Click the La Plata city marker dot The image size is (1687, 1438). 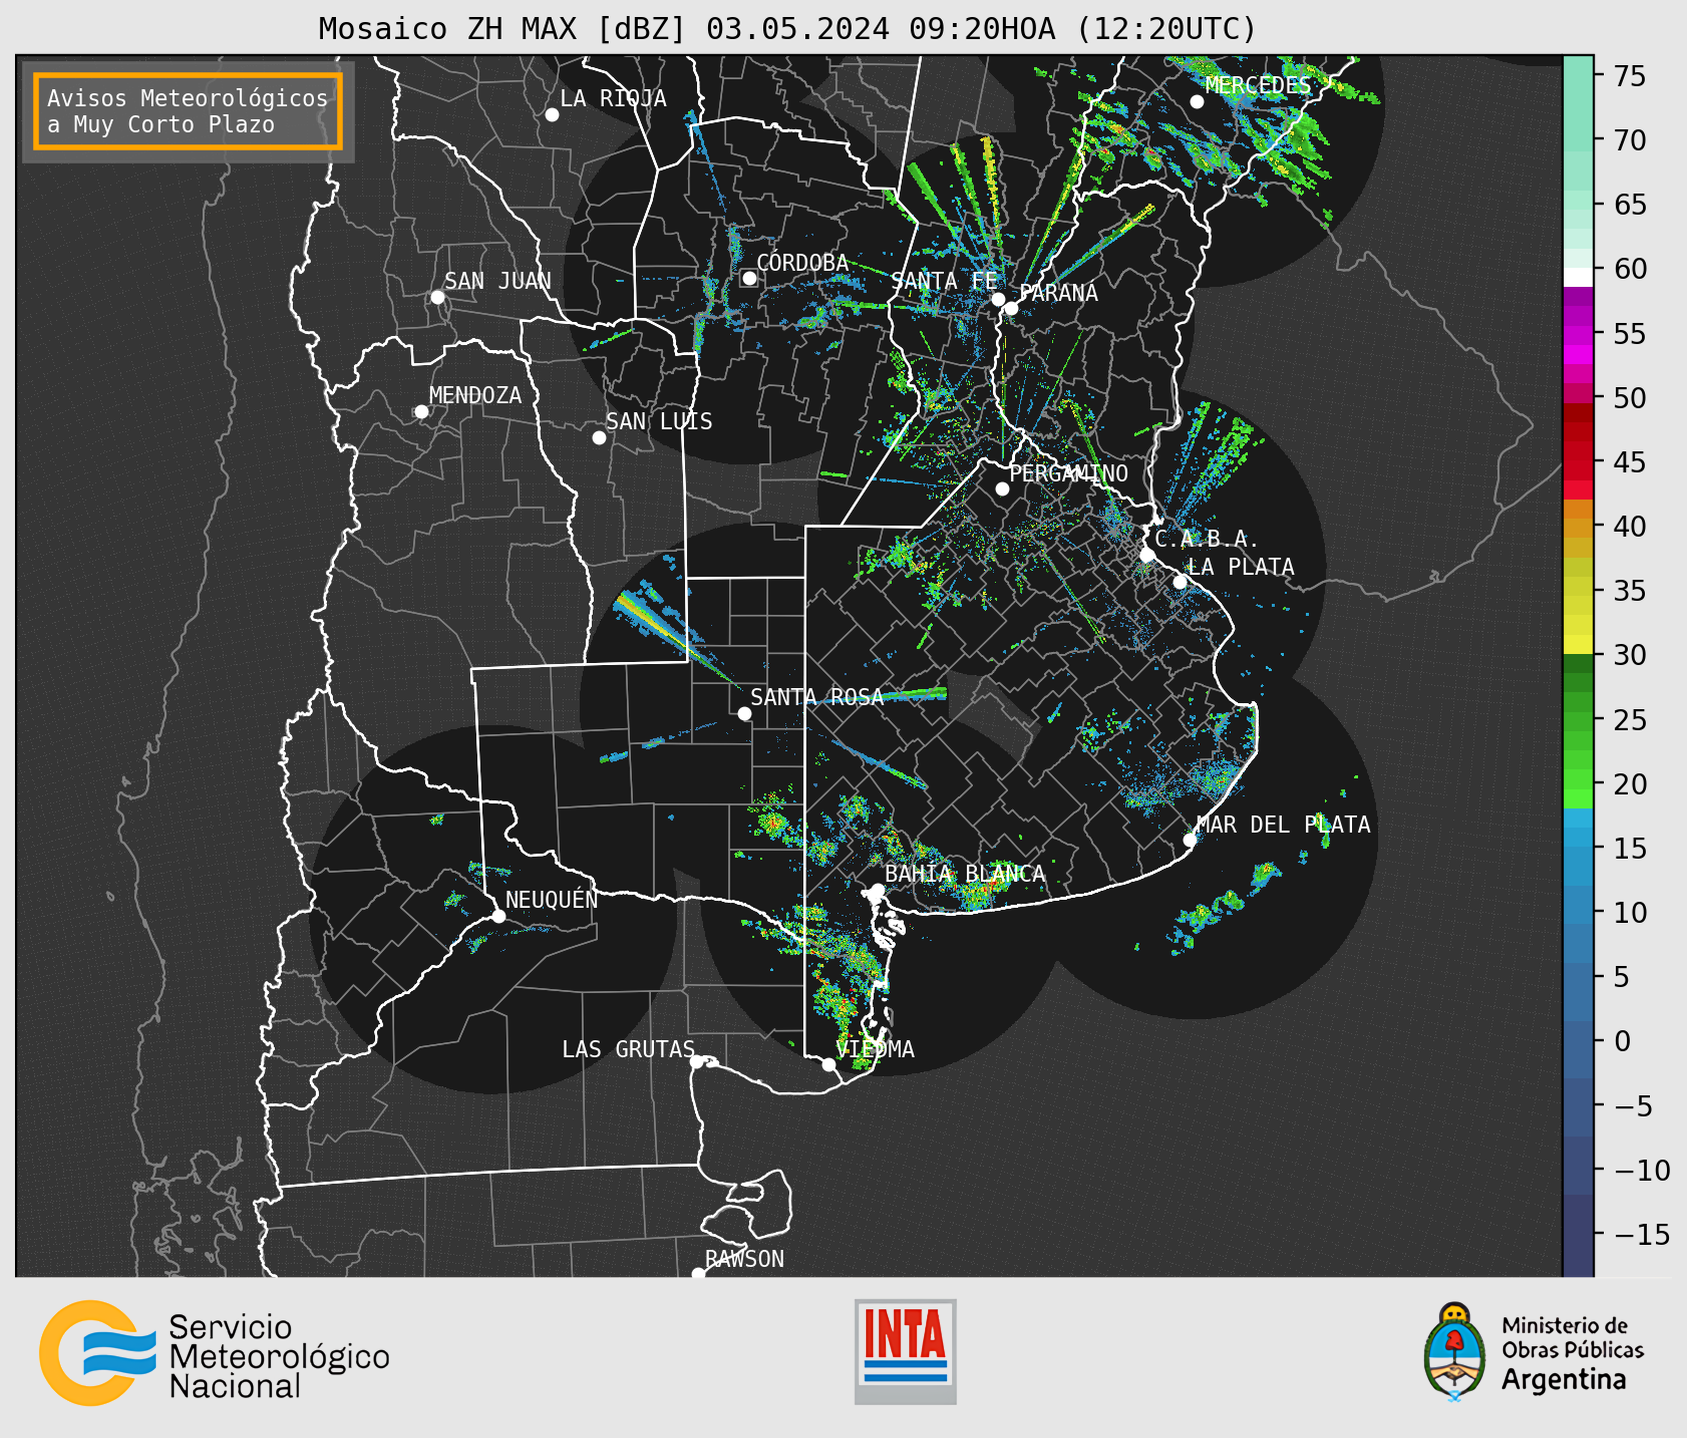[1180, 582]
